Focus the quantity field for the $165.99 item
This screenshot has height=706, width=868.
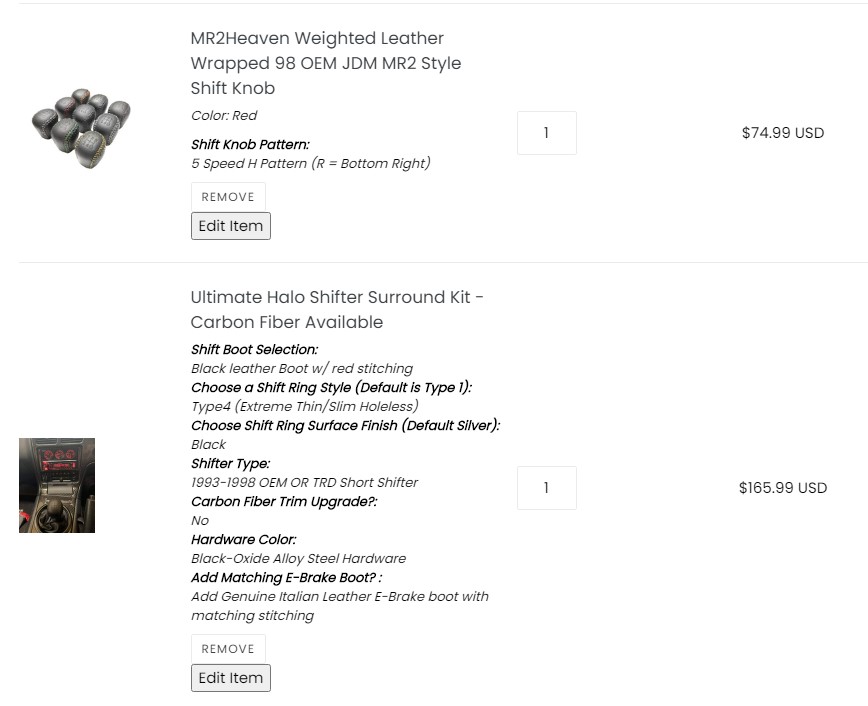click(546, 488)
